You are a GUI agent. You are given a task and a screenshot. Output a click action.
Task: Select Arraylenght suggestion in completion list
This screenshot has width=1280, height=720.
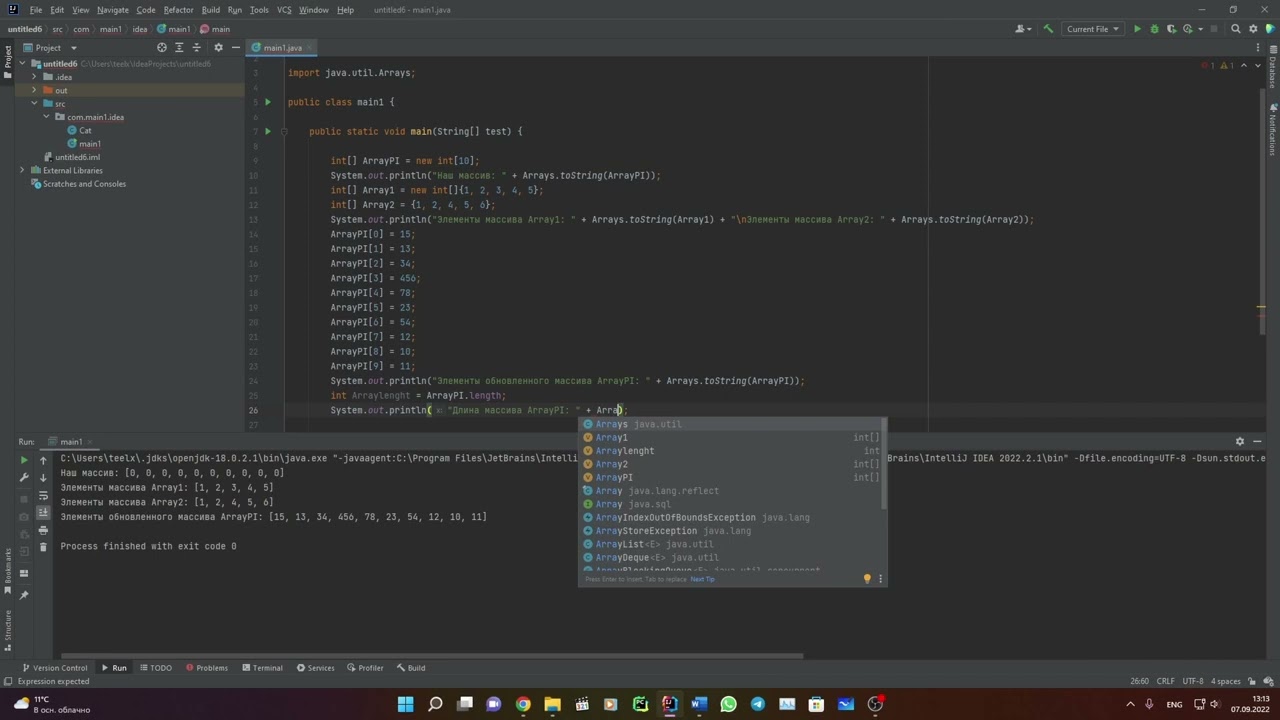pos(733,451)
